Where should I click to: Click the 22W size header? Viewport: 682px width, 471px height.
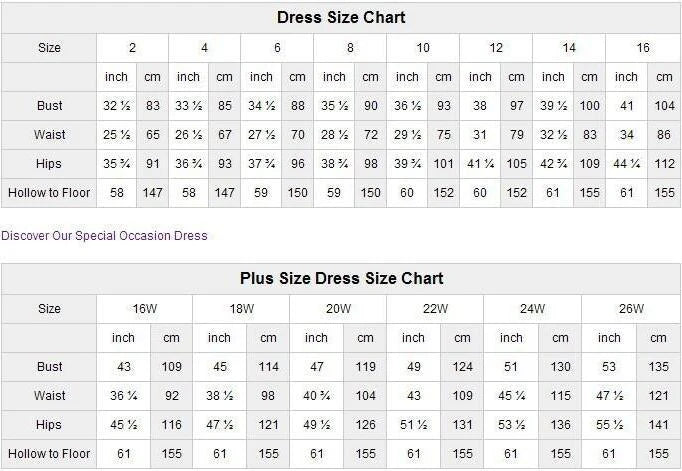[436, 309]
